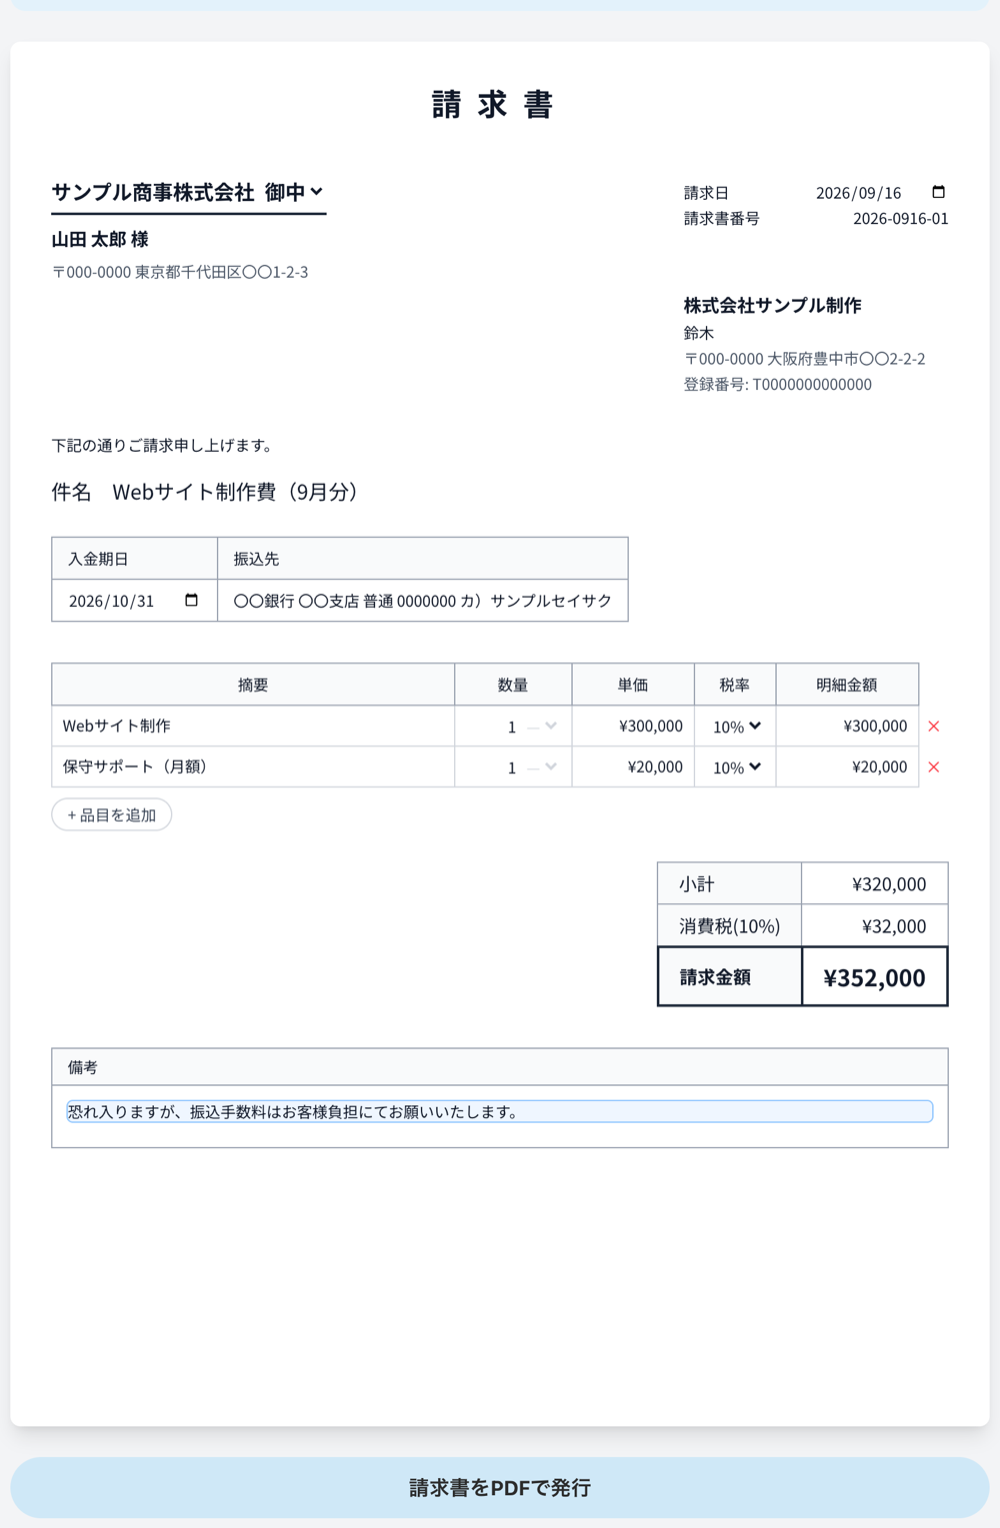The width and height of the screenshot is (1000, 1528).
Task: Edit the client address 〒000-0000 東京都千代田区
Action: pyautogui.click(x=180, y=272)
